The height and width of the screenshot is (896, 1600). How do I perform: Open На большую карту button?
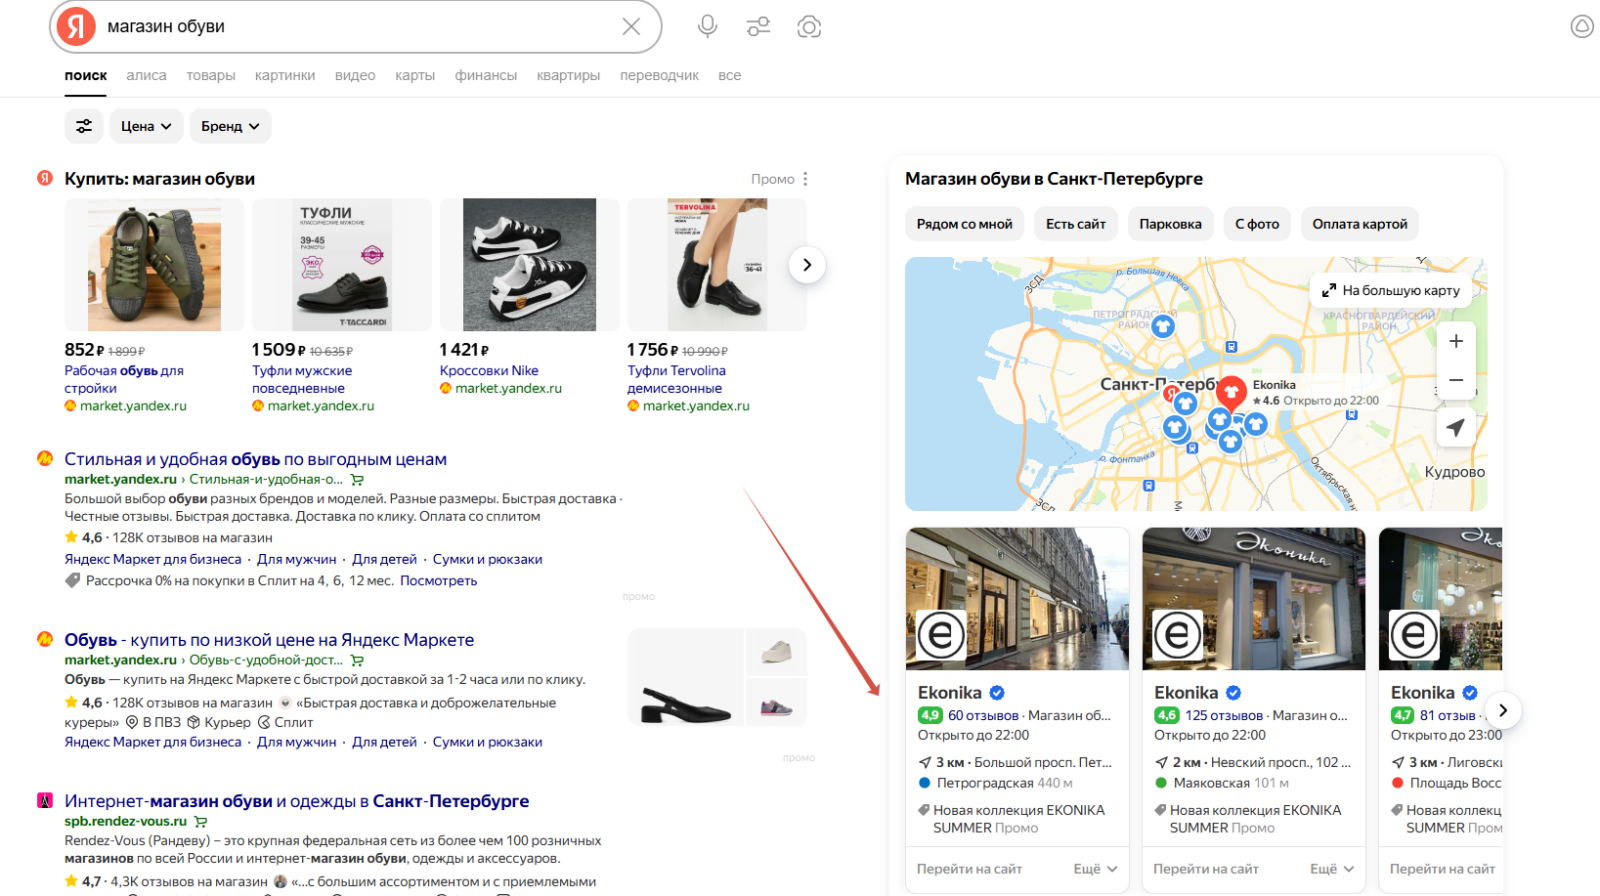(x=1390, y=290)
